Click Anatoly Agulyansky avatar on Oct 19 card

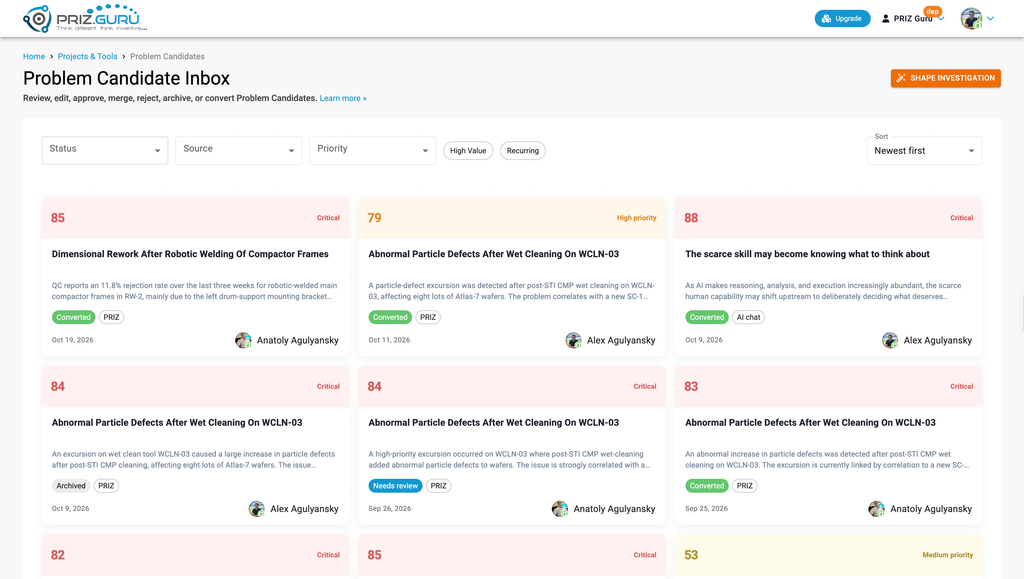pyautogui.click(x=243, y=340)
